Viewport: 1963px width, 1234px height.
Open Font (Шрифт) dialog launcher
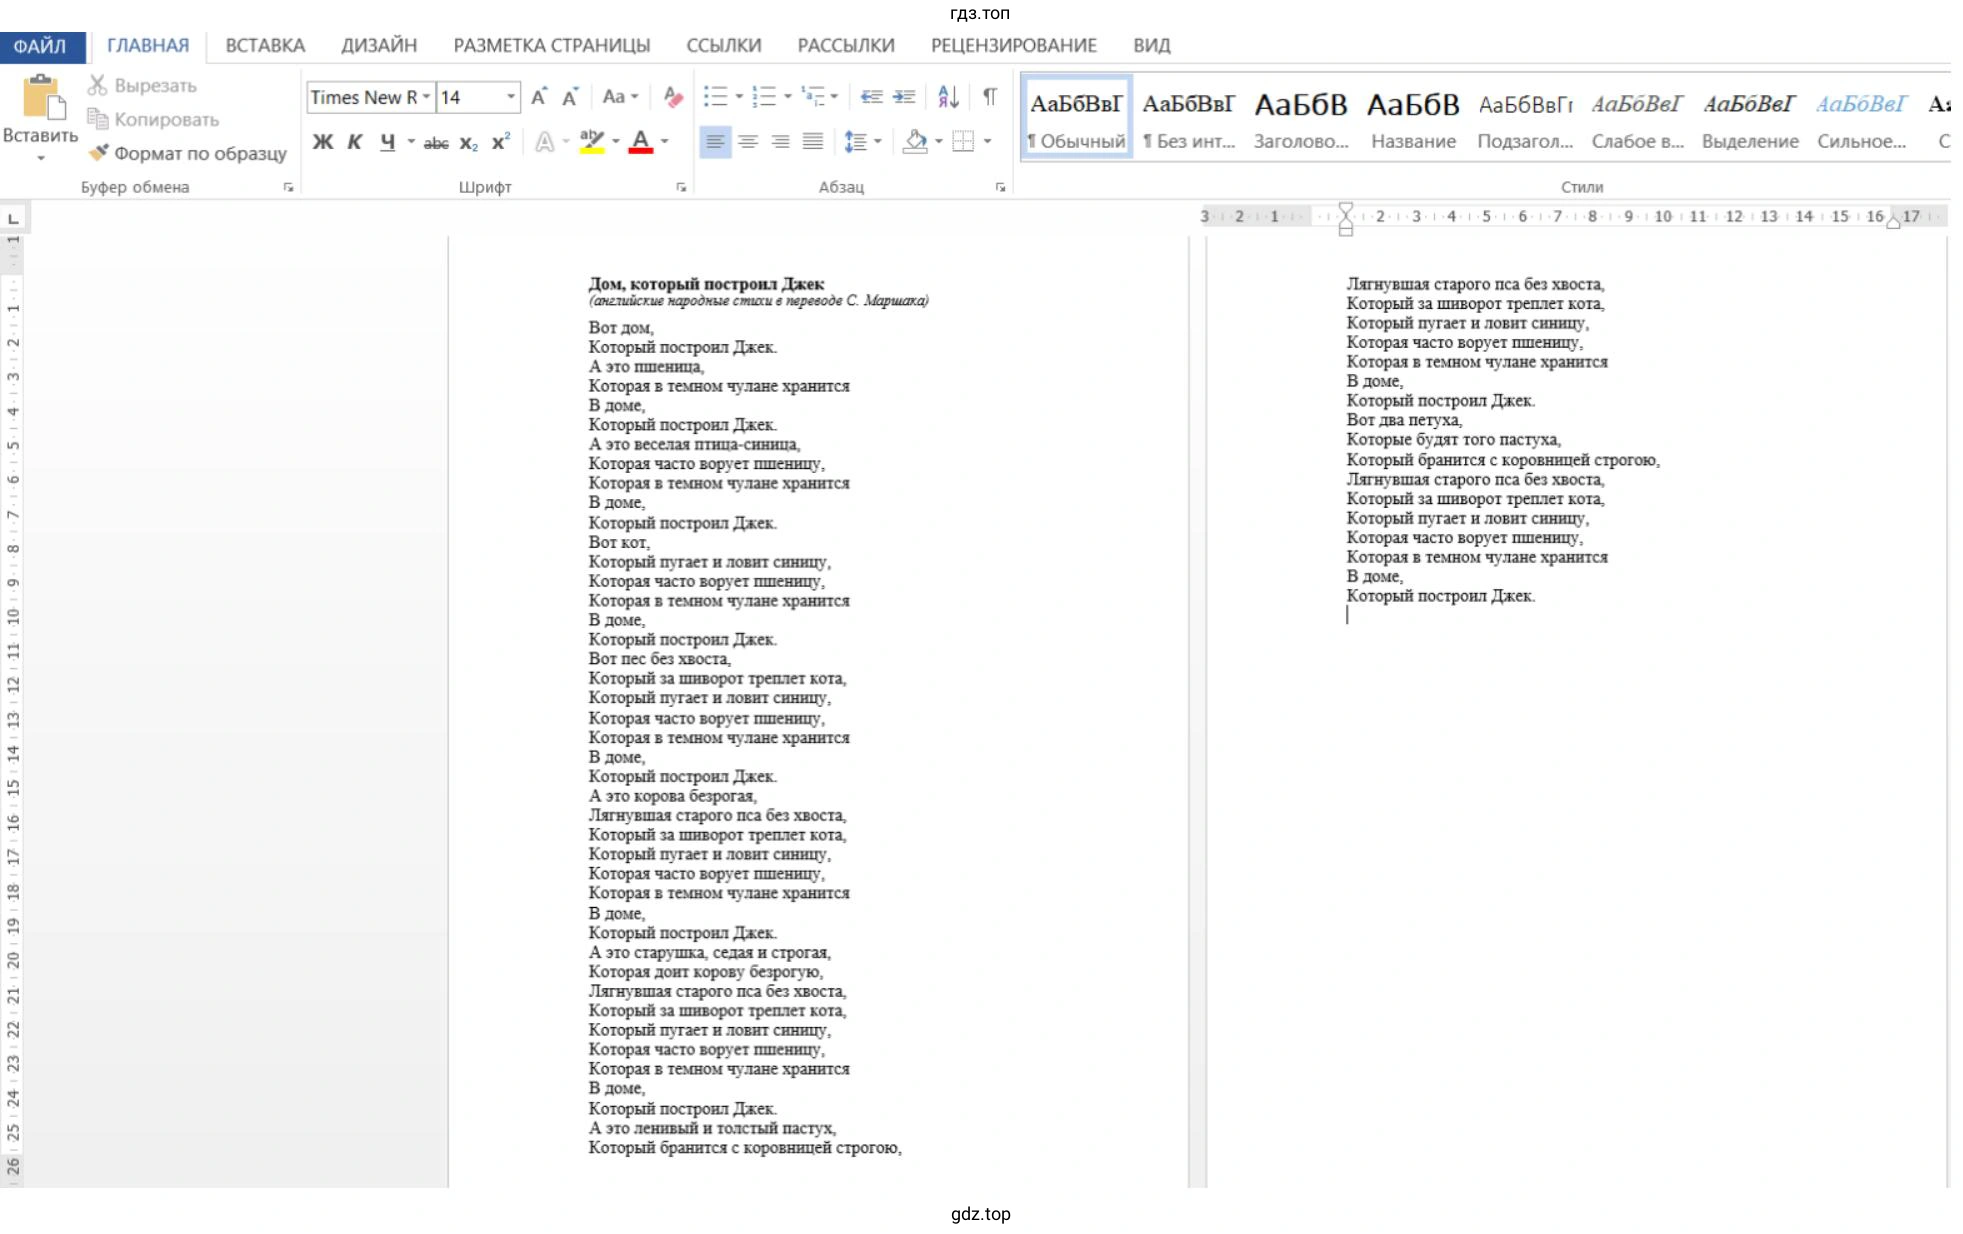coord(681,187)
